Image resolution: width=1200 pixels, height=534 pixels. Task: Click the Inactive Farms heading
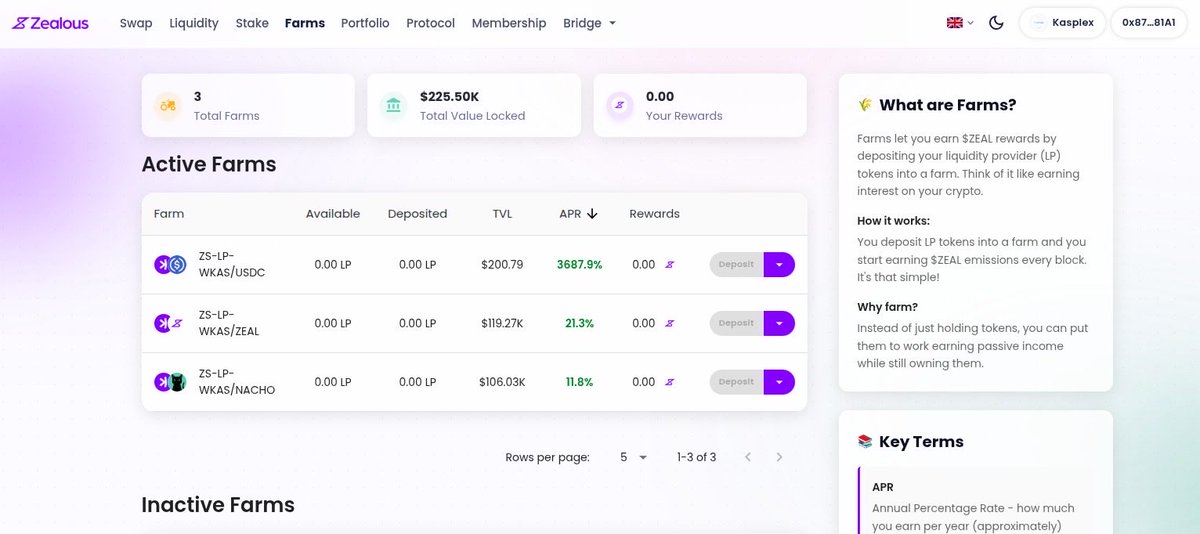click(x=218, y=505)
